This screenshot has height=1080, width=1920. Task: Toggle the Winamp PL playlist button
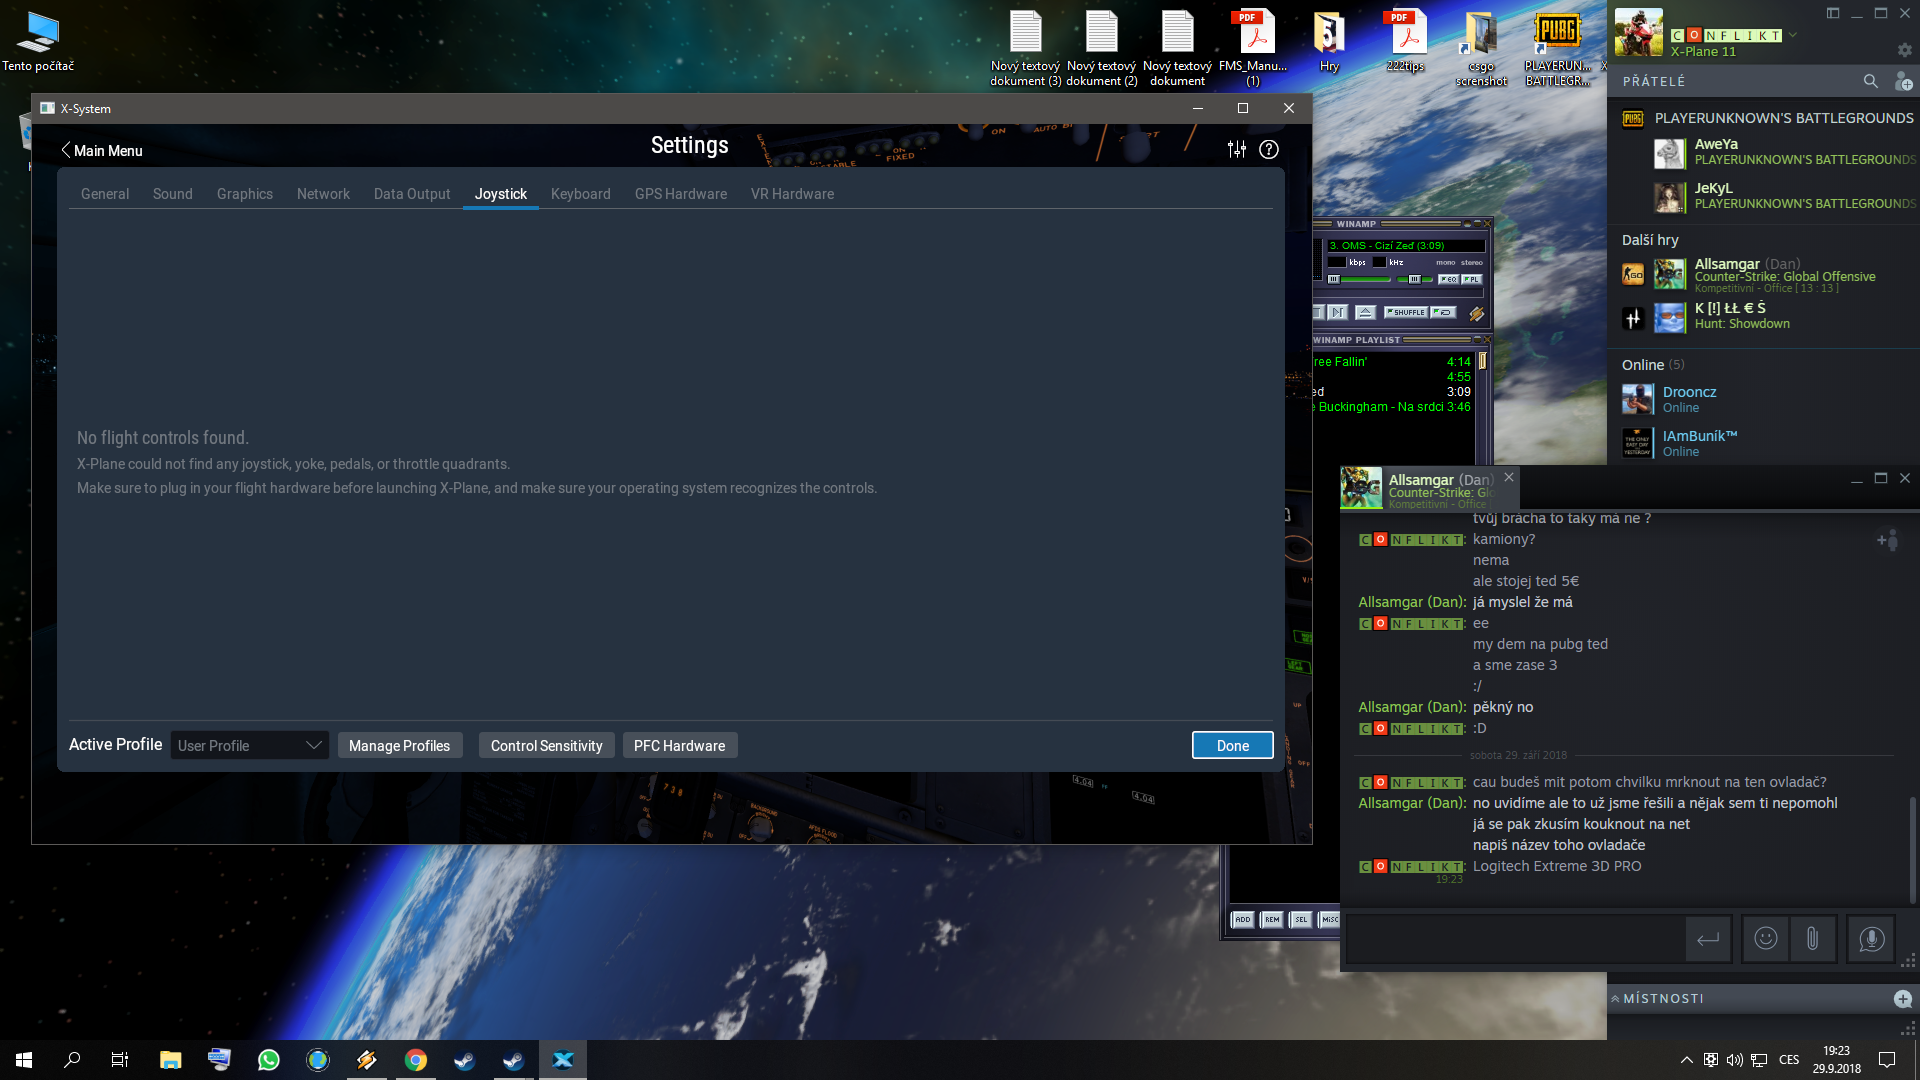(x=1472, y=279)
